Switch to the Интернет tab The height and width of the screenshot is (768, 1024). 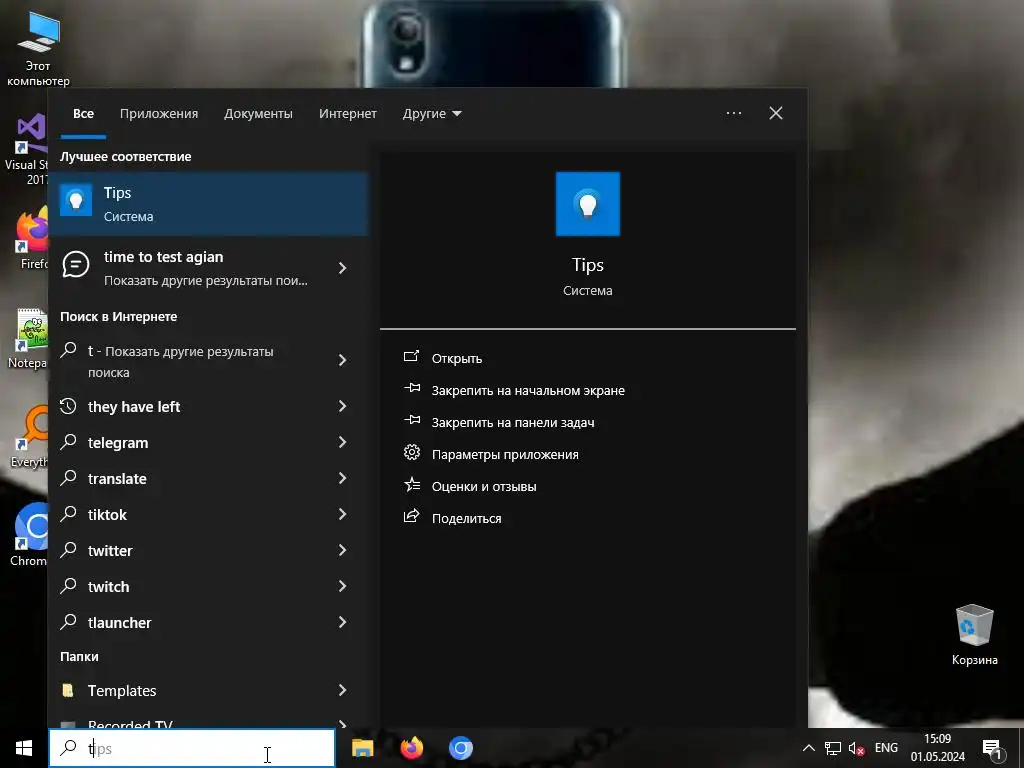[347, 114]
